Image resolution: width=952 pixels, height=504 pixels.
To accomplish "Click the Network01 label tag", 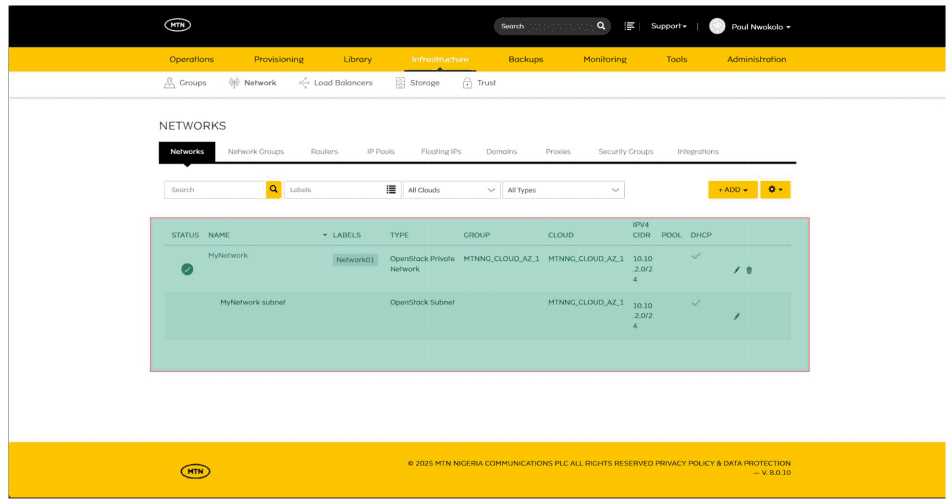I will coord(355,260).
